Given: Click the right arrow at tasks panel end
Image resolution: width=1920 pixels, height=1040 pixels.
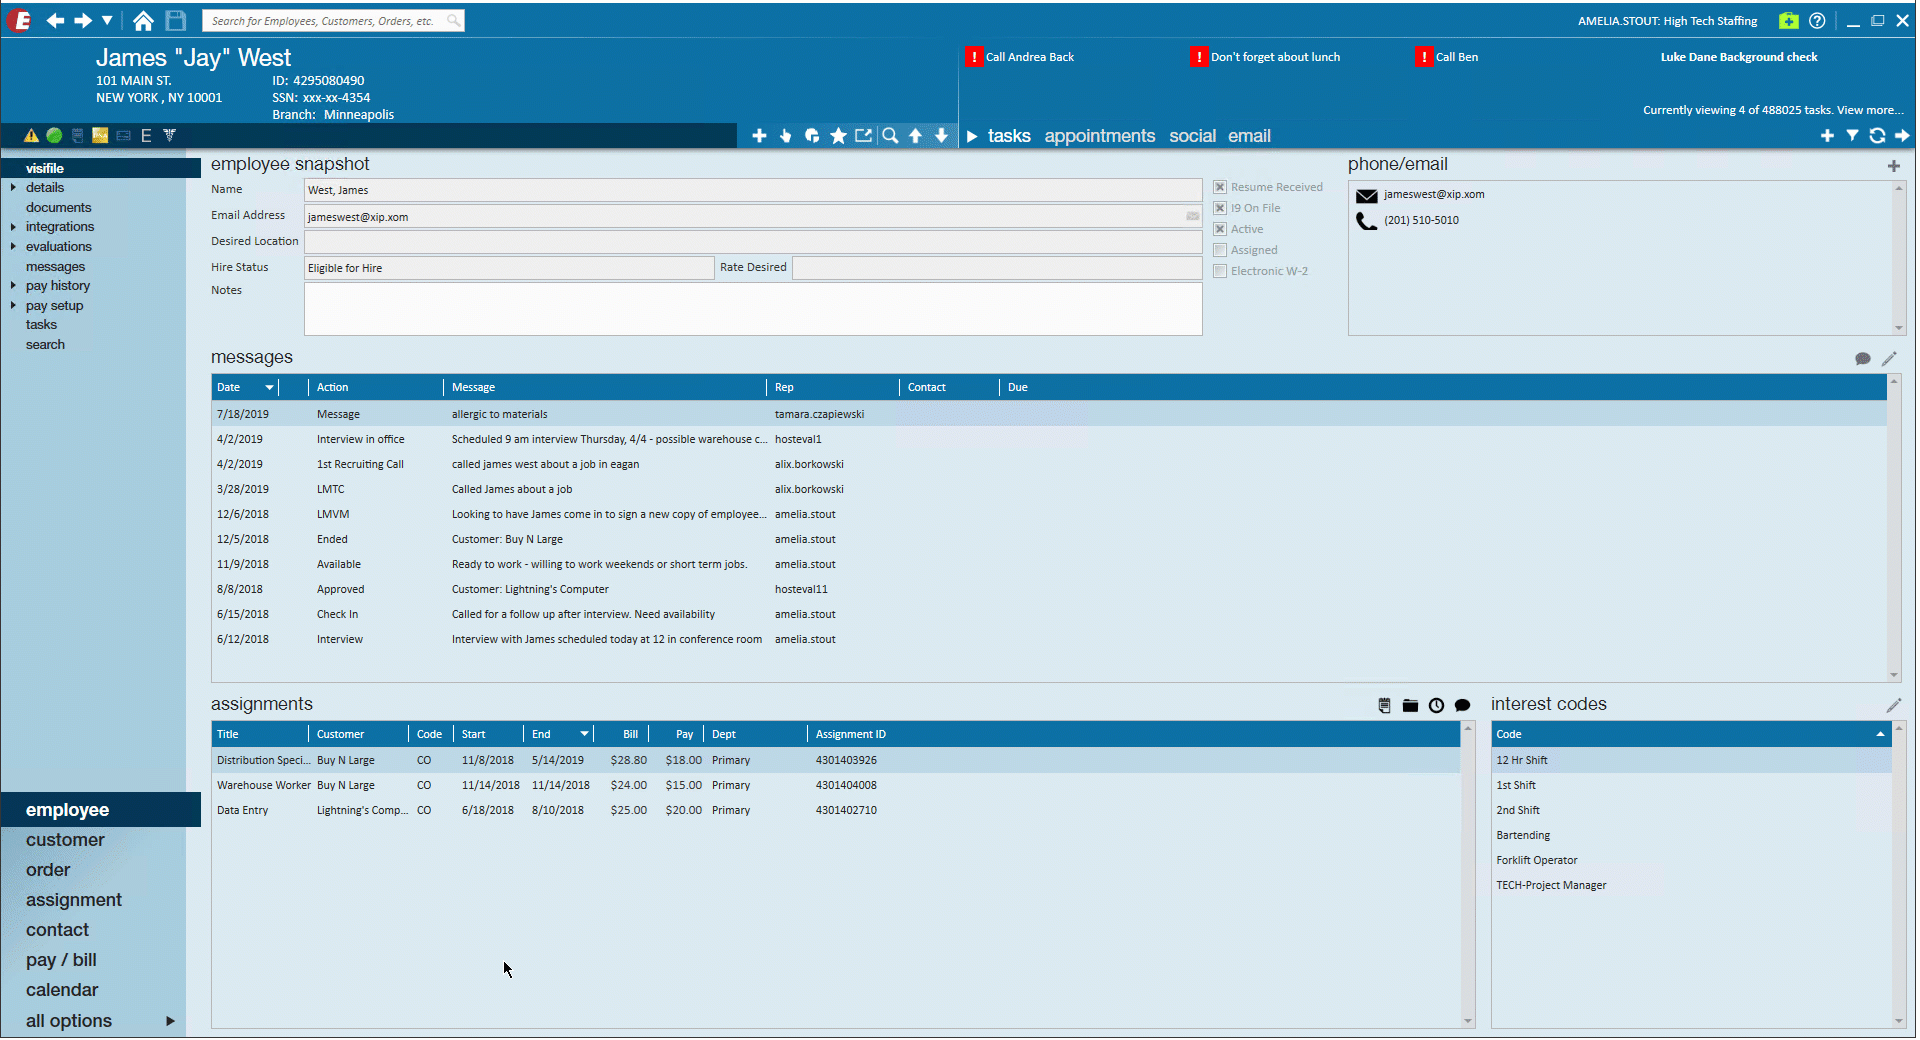Looking at the screenshot, I should tap(1901, 135).
